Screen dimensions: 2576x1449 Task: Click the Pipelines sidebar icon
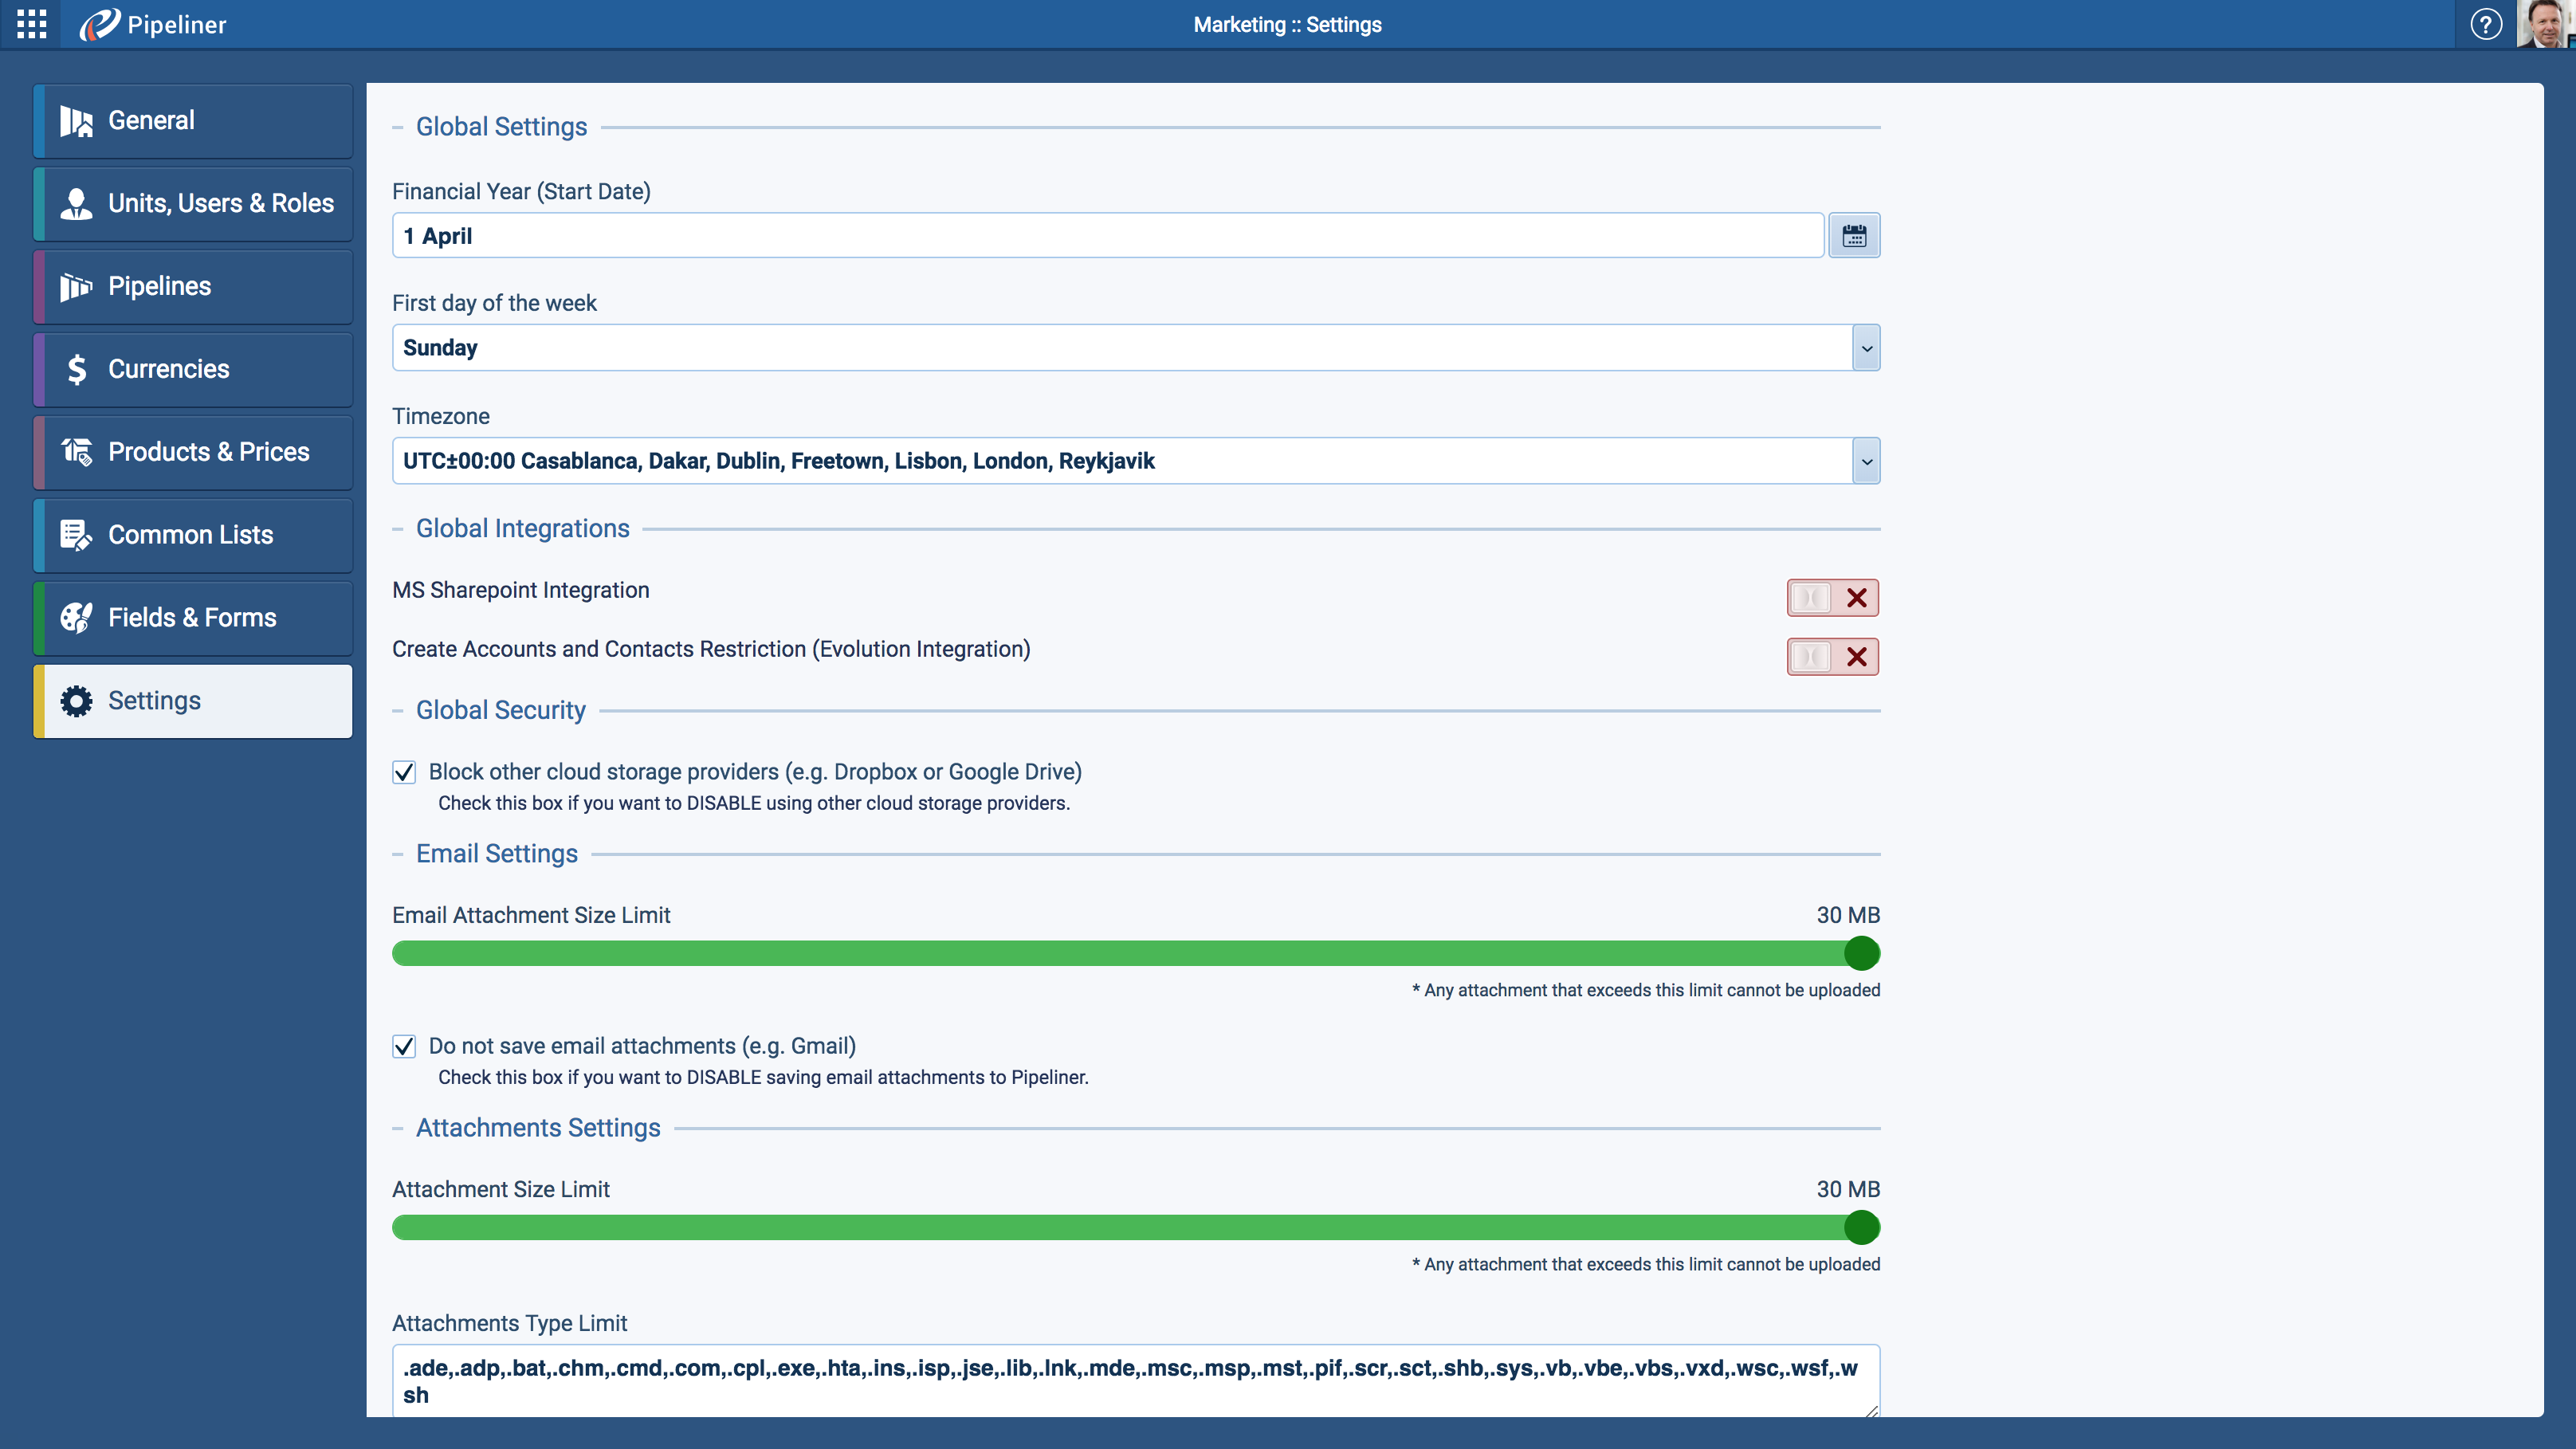pos(76,287)
